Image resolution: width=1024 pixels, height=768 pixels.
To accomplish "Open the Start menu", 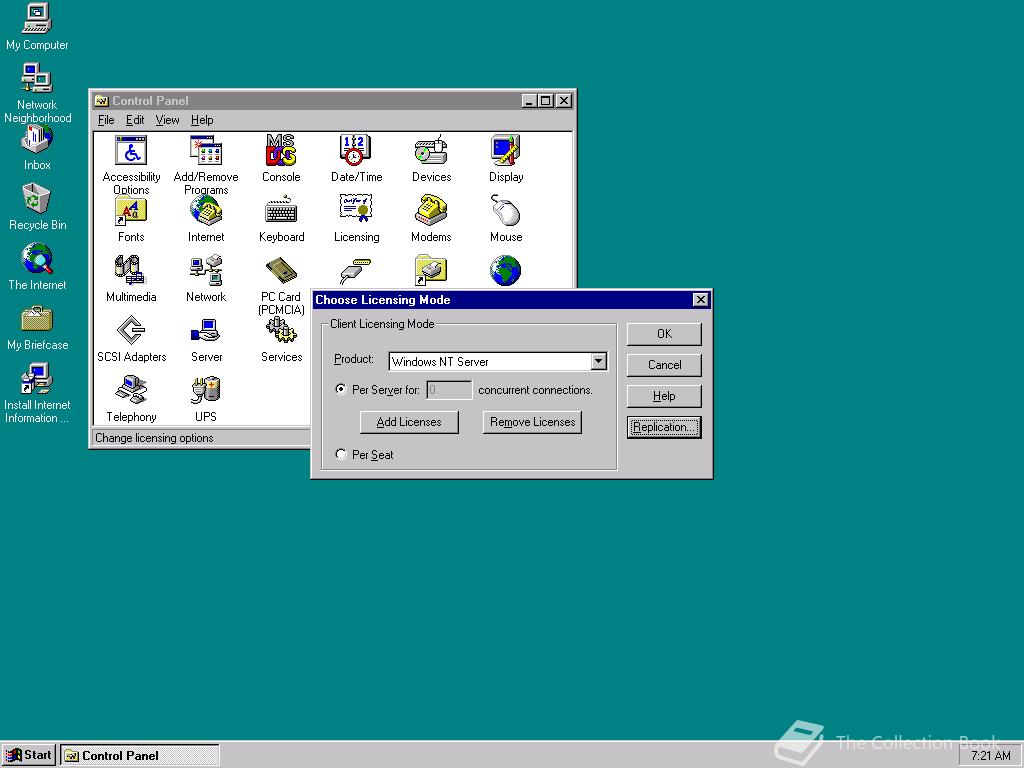I will pos(29,756).
